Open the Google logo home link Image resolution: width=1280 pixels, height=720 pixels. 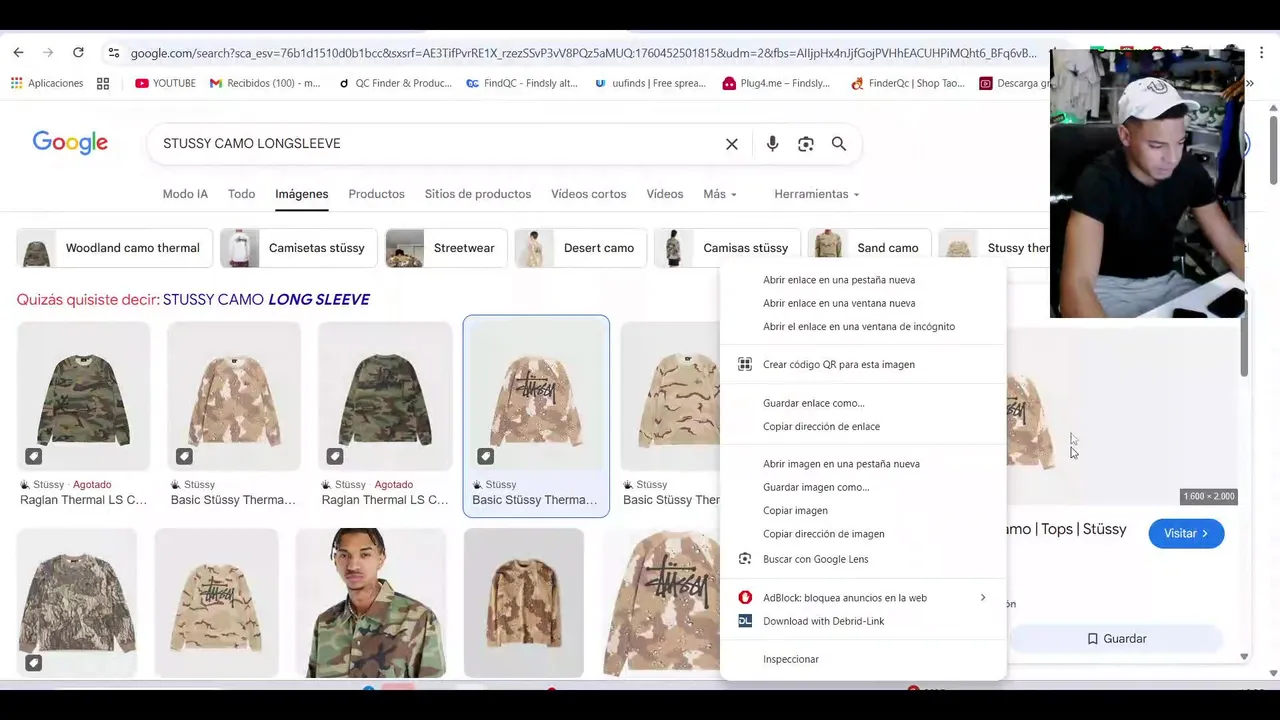click(70, 143)
